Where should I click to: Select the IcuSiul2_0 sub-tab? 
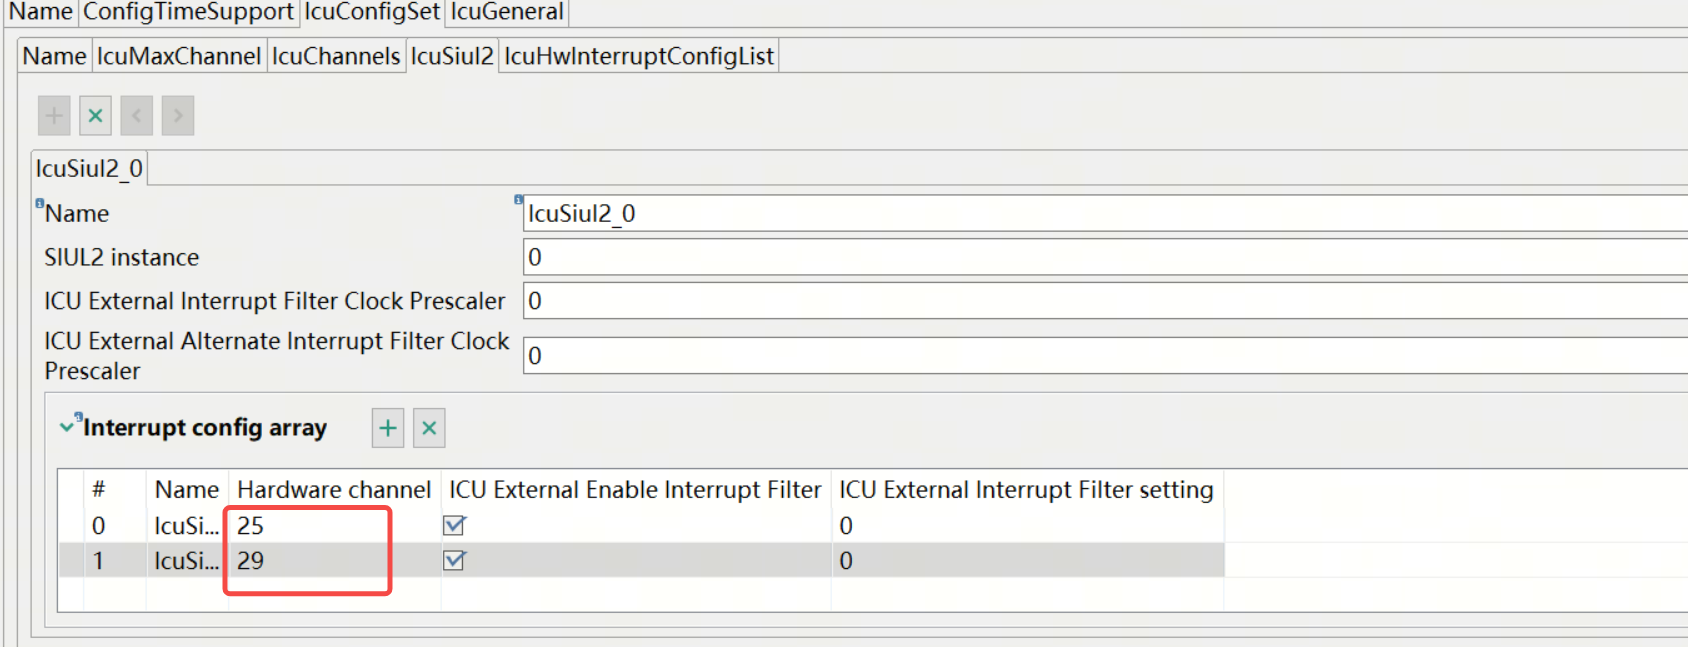click(88, 167)
